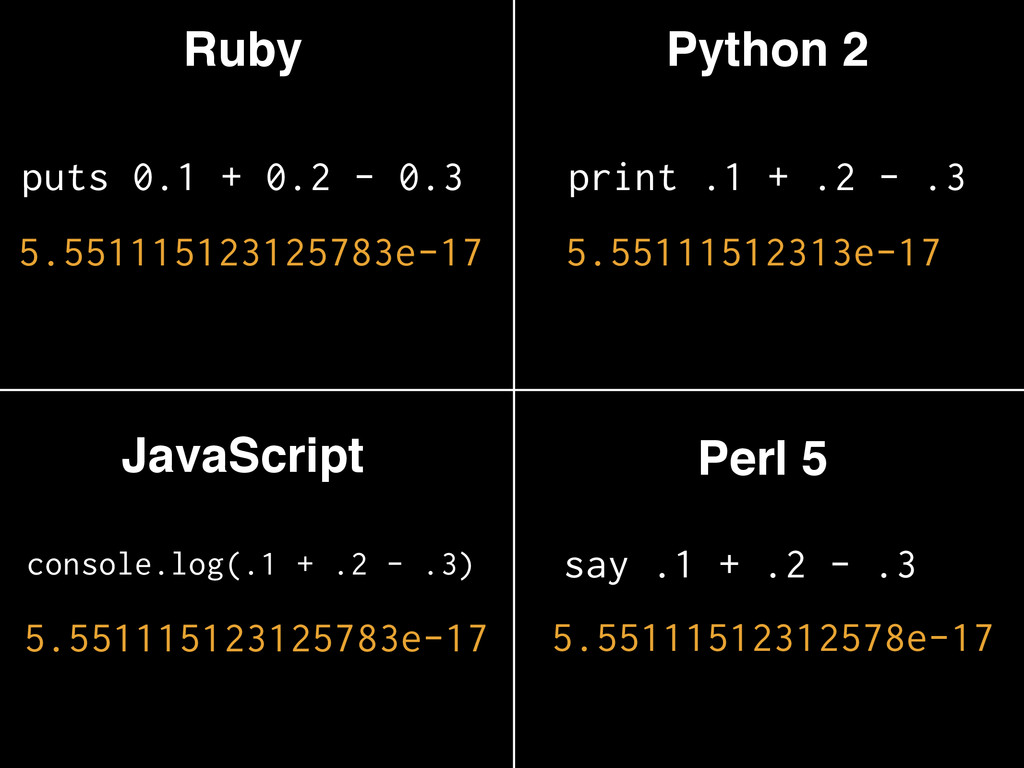Screen dimensions: 1024x768
Task: Select the orange 5.55111512312578e-17 Perl result
Action: [772, 638]
